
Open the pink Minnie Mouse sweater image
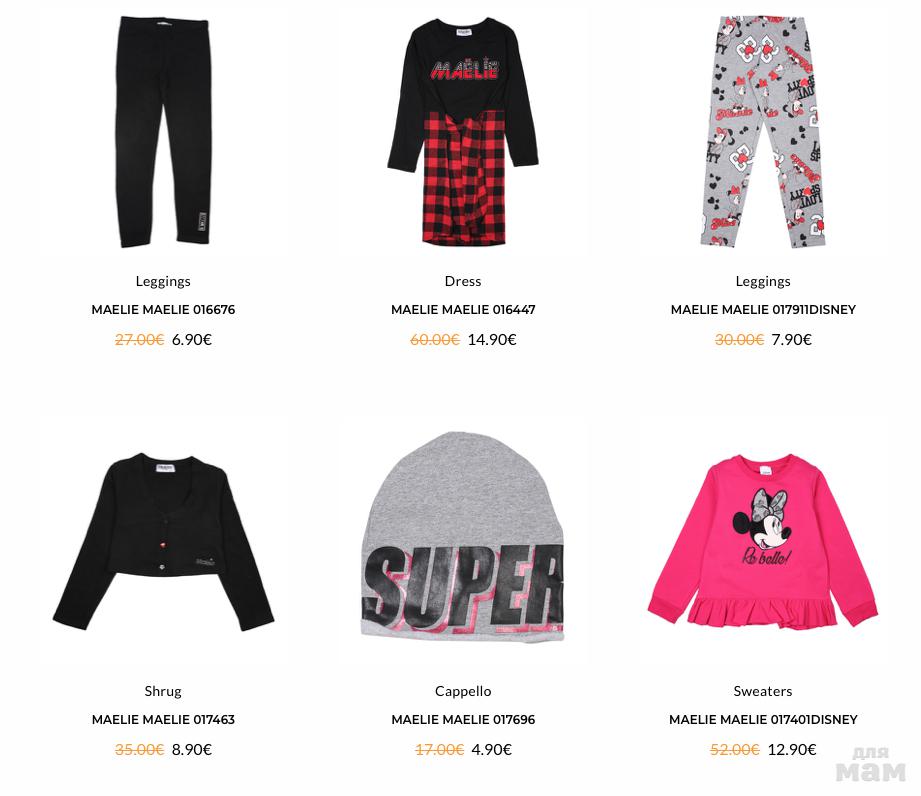[762, 540]
